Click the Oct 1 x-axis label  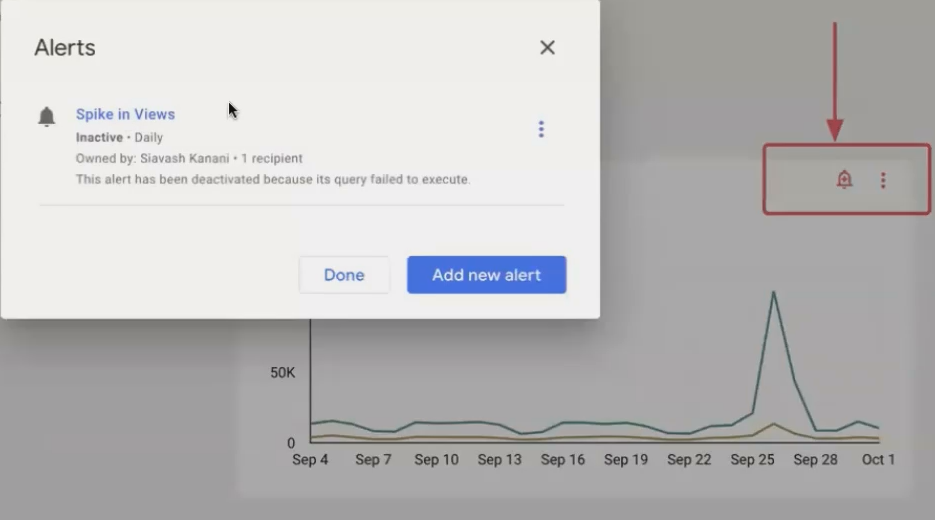point(878,460)
